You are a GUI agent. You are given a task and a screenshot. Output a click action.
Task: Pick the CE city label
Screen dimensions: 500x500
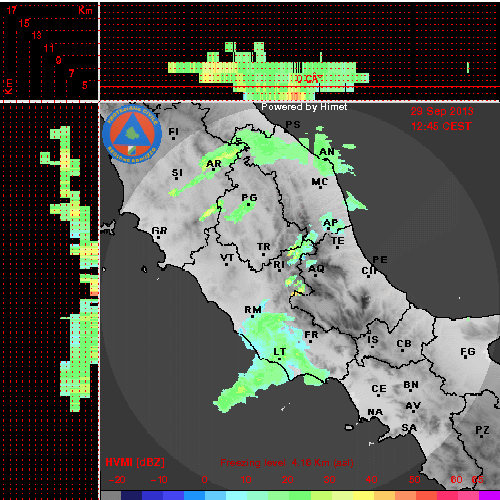[x=379, y=389]
